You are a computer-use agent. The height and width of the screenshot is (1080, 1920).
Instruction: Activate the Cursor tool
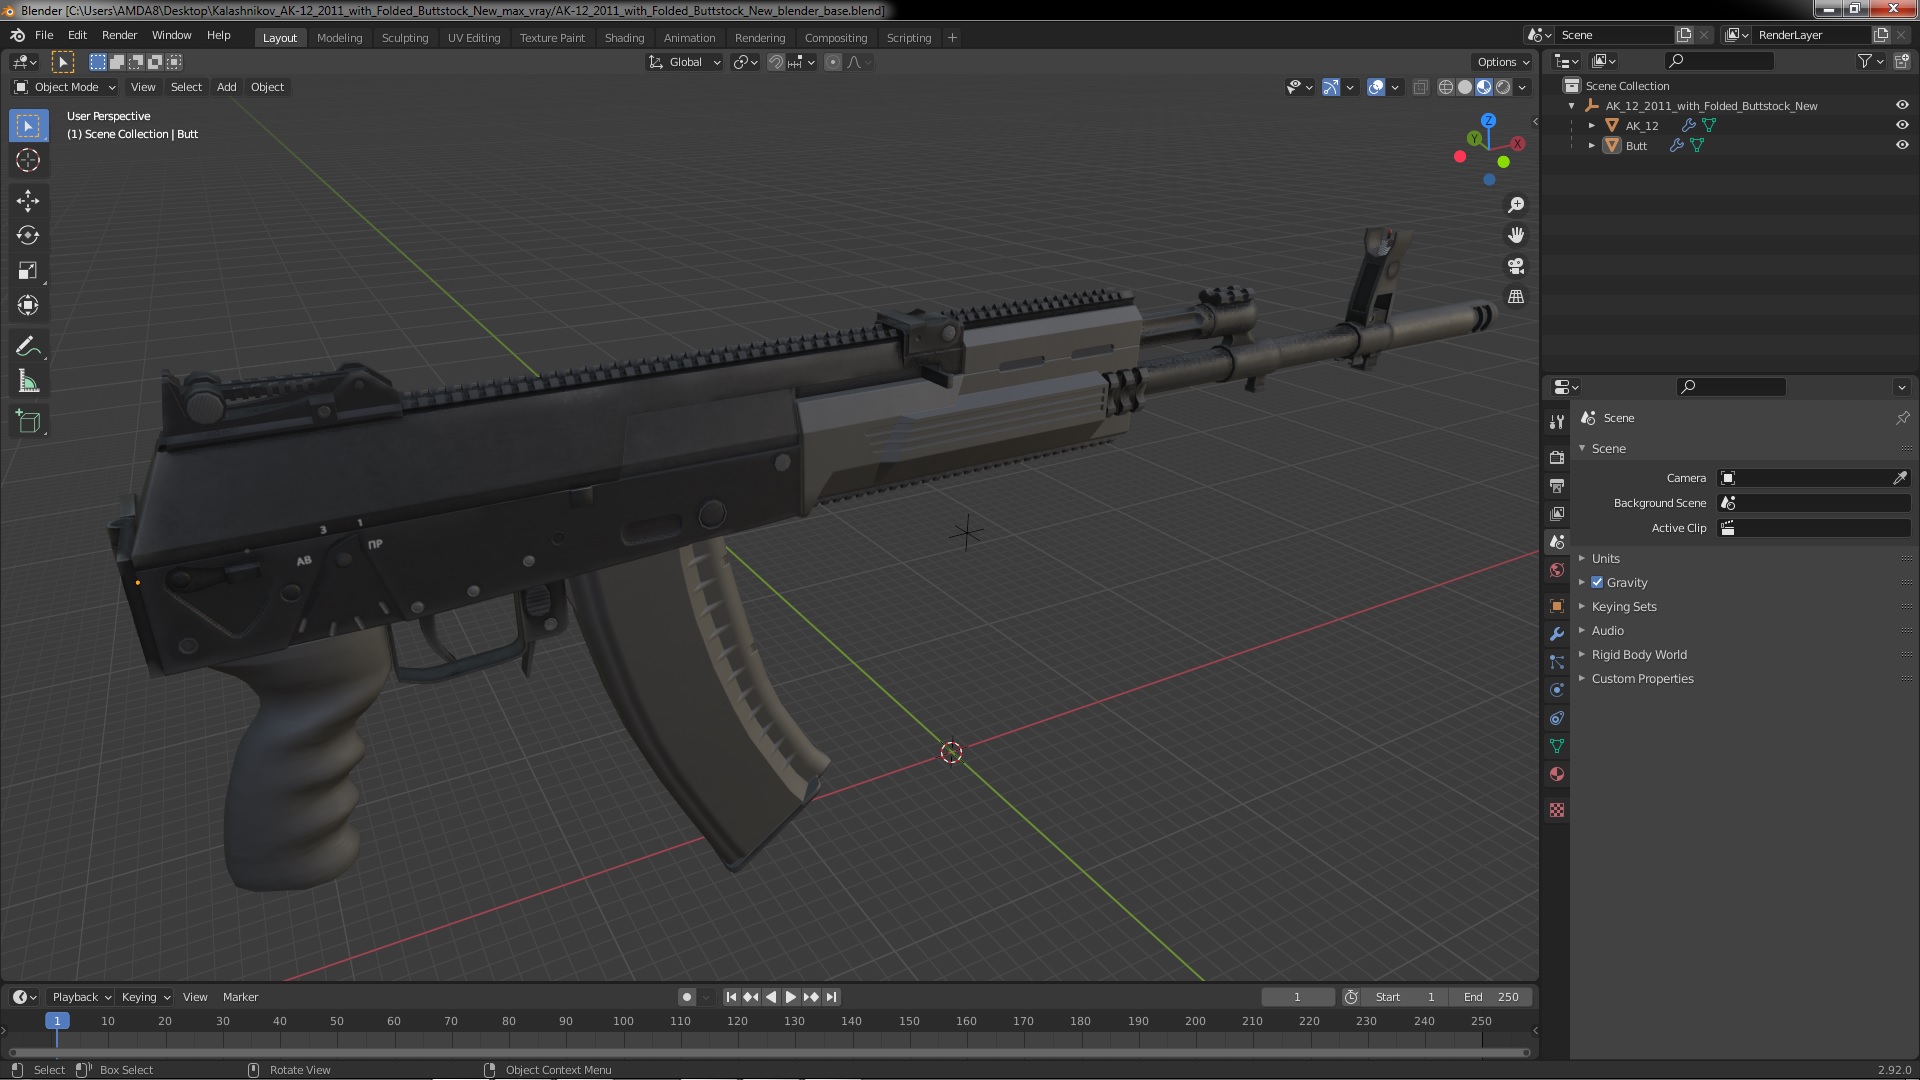(28, 160)
